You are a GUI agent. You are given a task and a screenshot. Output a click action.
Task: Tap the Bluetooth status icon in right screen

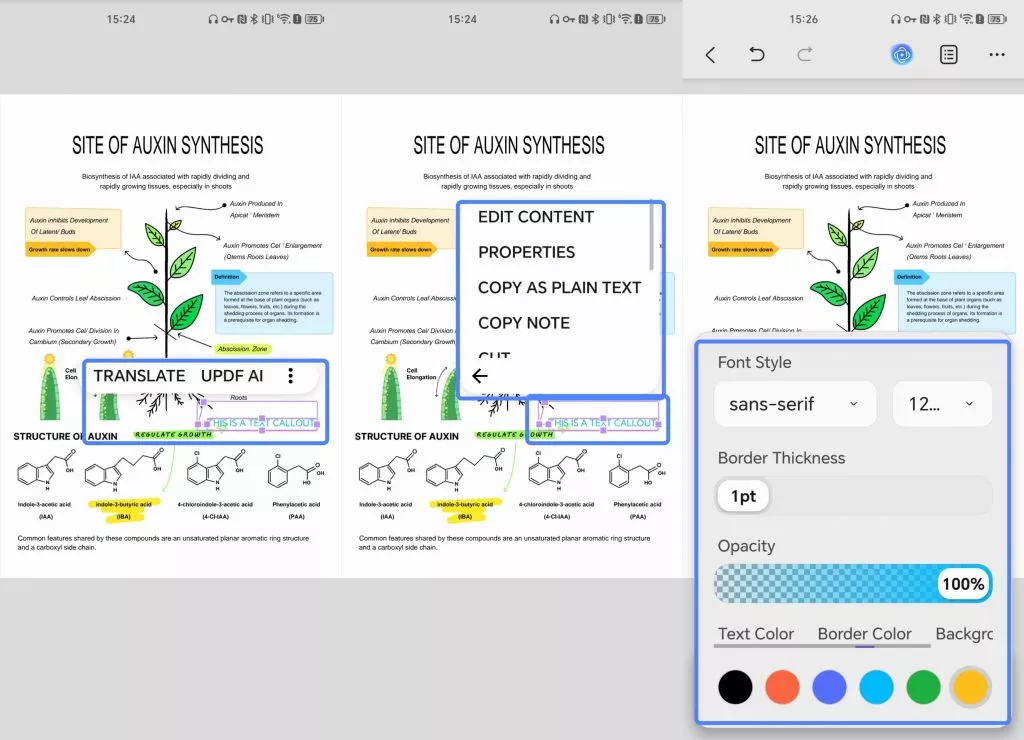(936, 19)
